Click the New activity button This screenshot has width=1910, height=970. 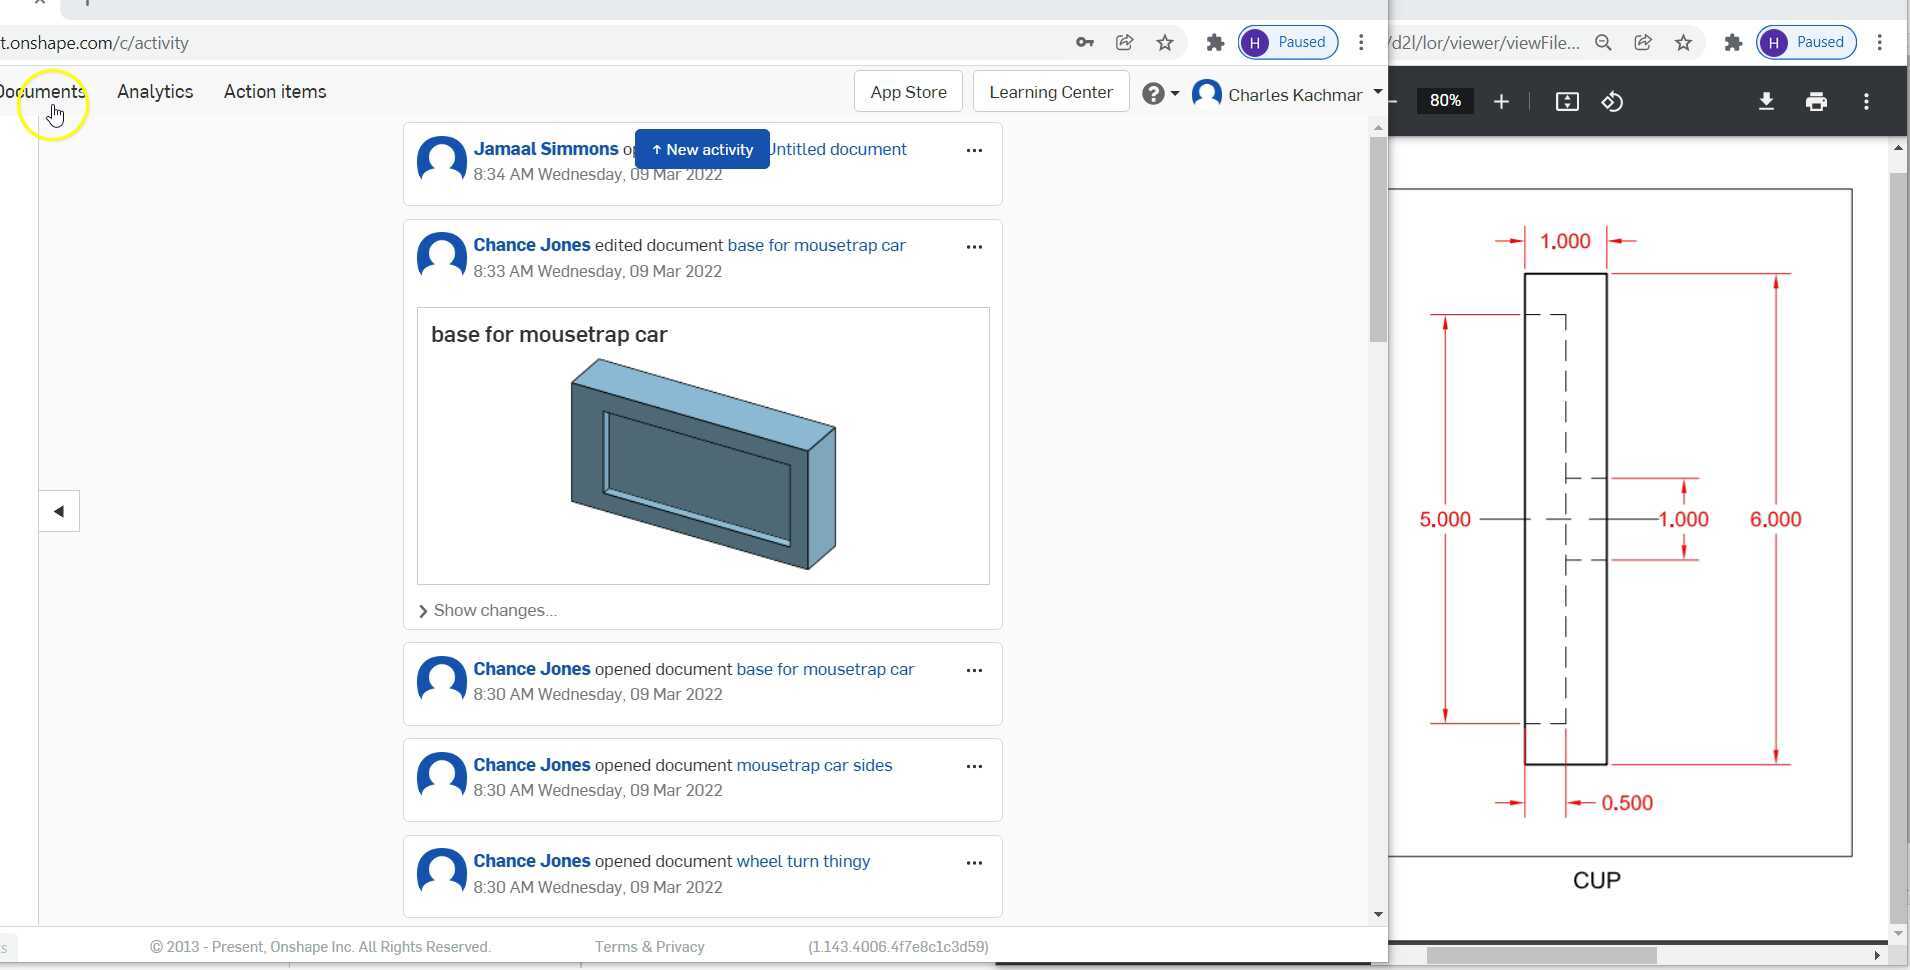coord(702,149)
